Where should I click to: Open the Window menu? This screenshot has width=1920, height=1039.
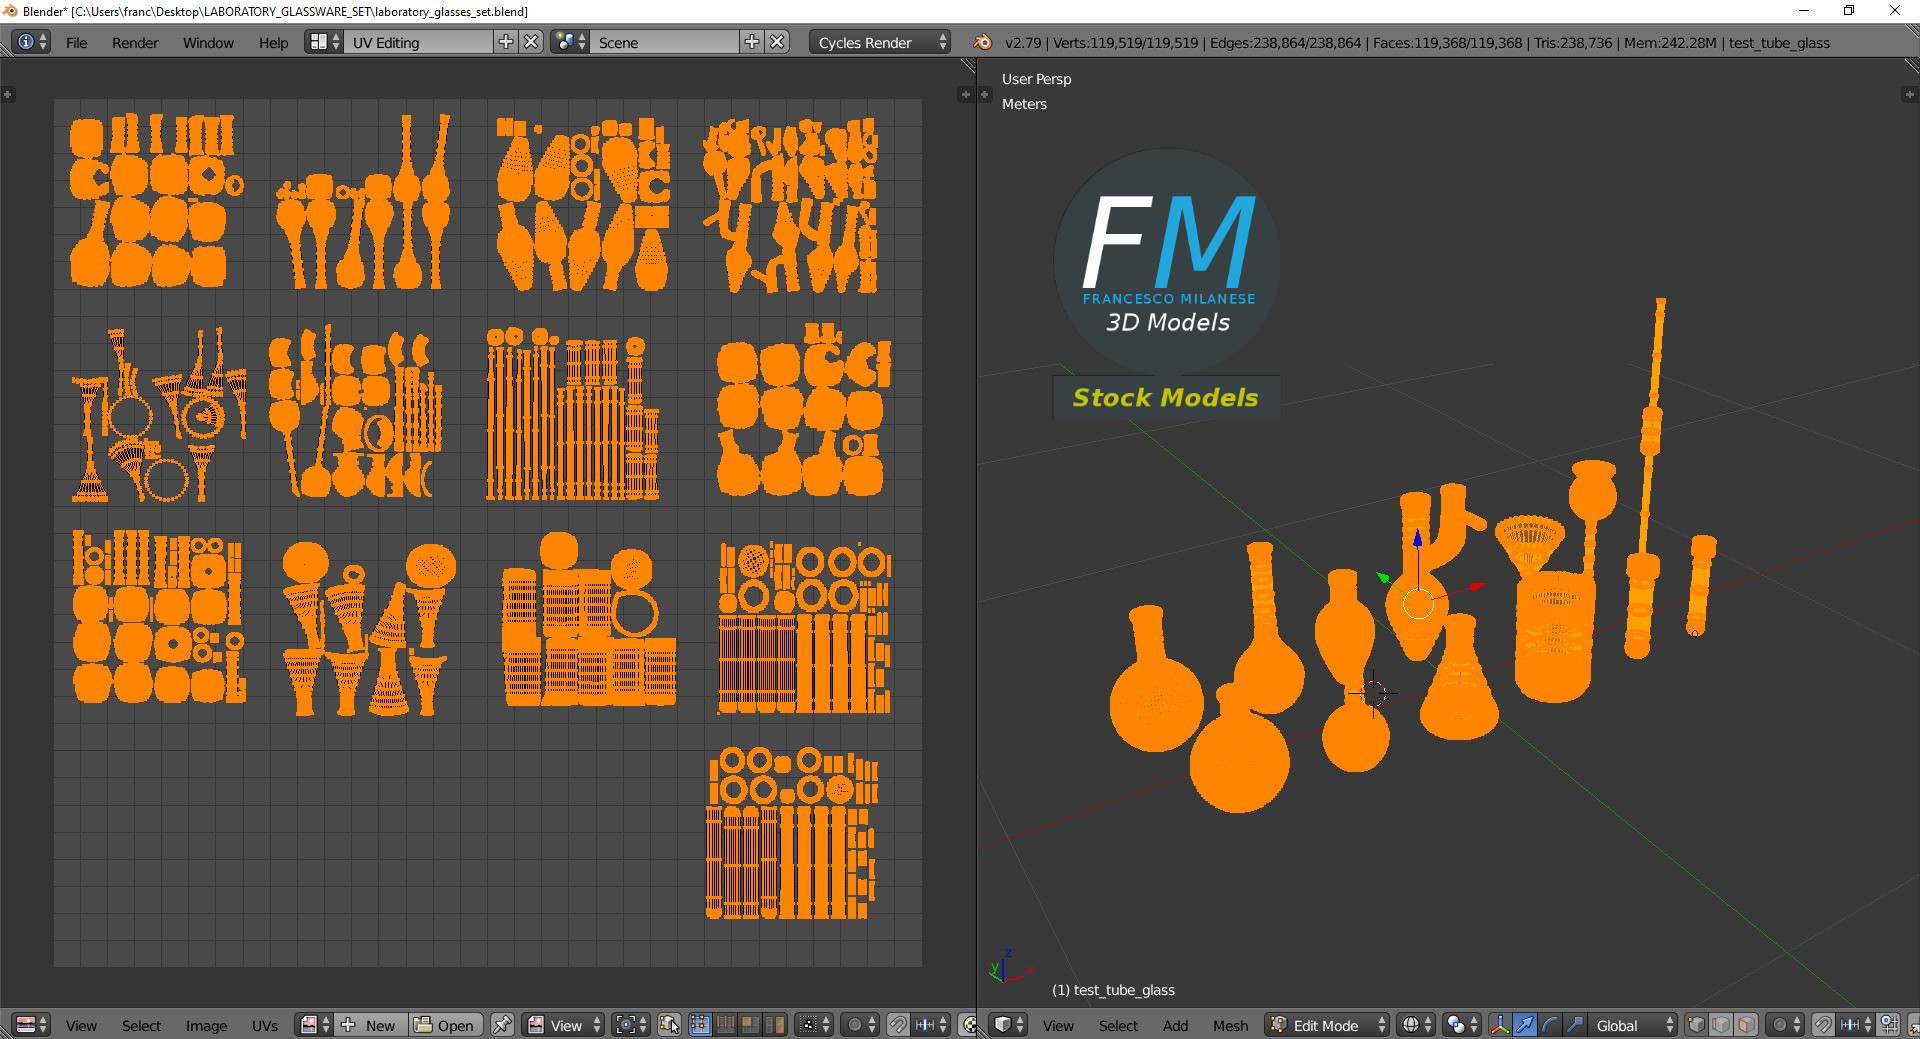coord(208,42)
